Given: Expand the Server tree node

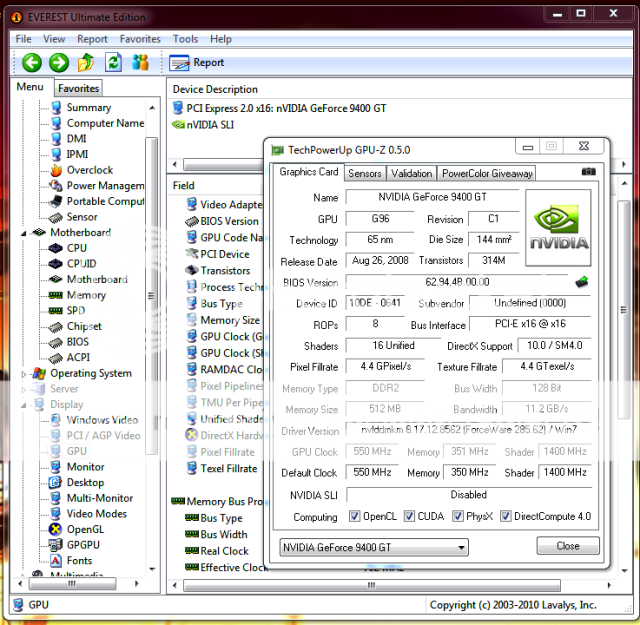Looking at the screenshot, I should (24, 389).
